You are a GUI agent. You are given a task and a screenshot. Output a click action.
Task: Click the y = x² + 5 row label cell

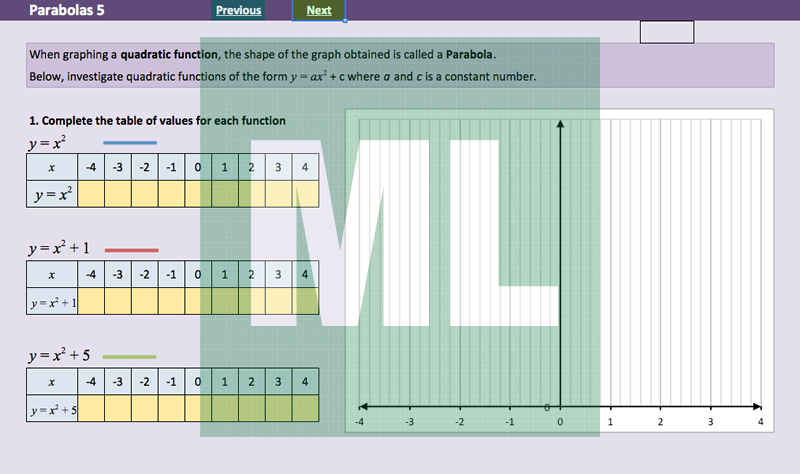[52, 409]
